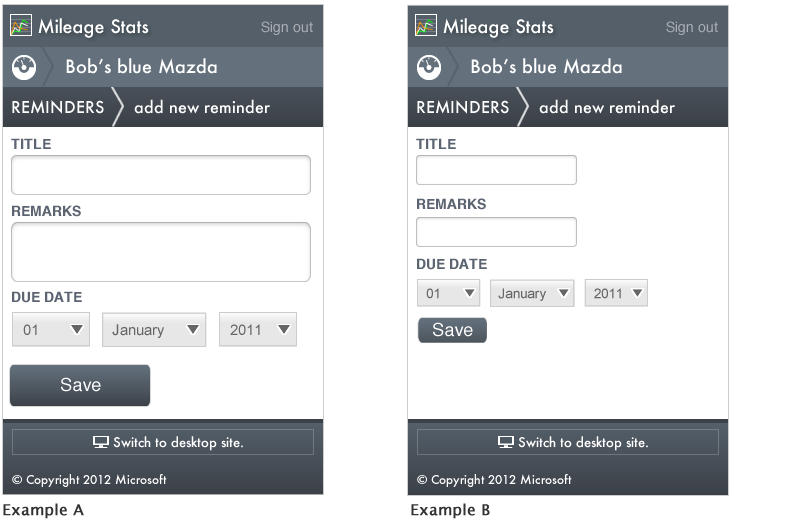The image size is (800, 525).
Task: Click Mileage Stats chart logo in Example A
Action: 21,26
